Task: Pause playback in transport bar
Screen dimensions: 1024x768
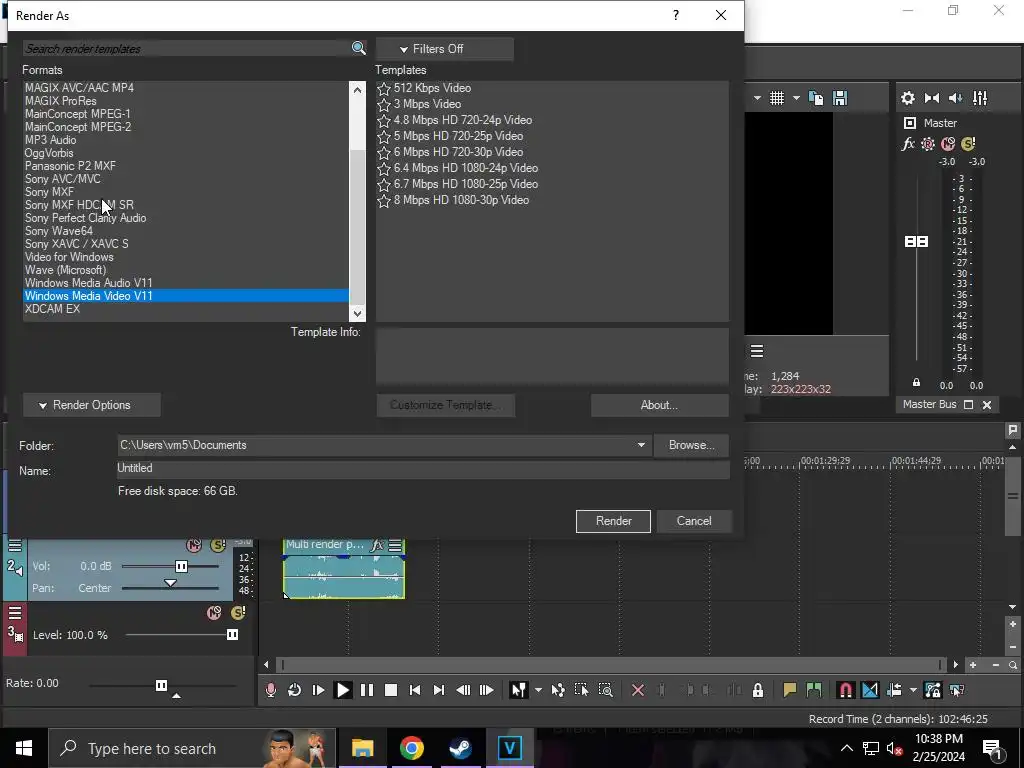Action: [366, 690]
